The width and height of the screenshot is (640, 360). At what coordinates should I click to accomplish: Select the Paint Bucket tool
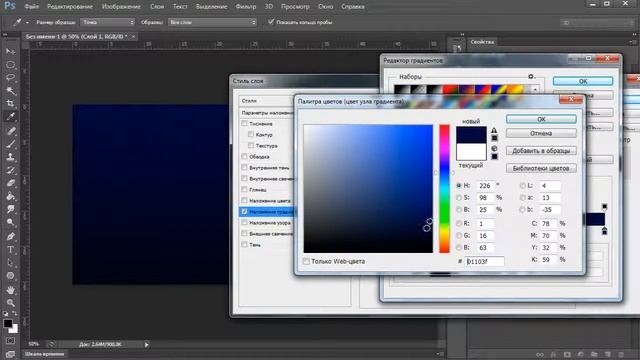10,196
